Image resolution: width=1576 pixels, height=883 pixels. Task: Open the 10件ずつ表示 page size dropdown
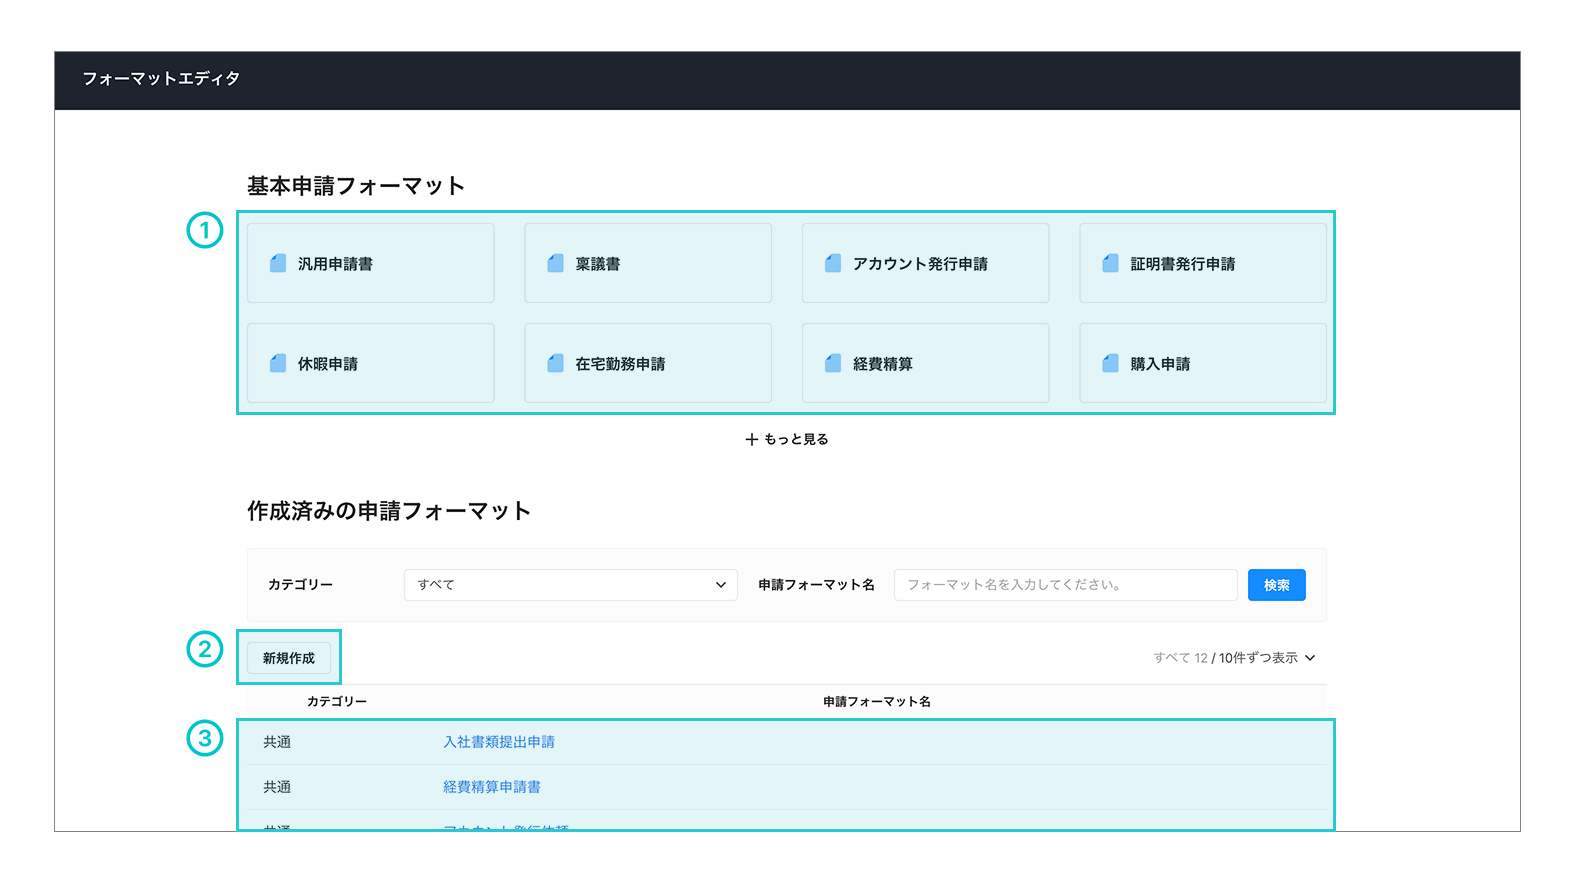click(1267, 658)
